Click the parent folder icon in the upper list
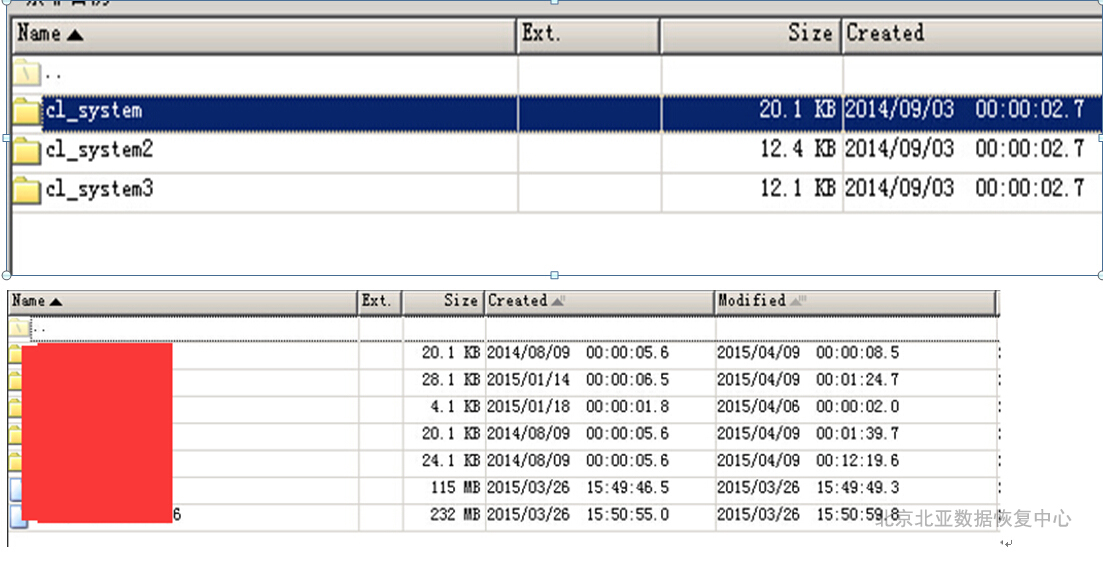This screenshot has width=1103, height=569. [27, 72]
